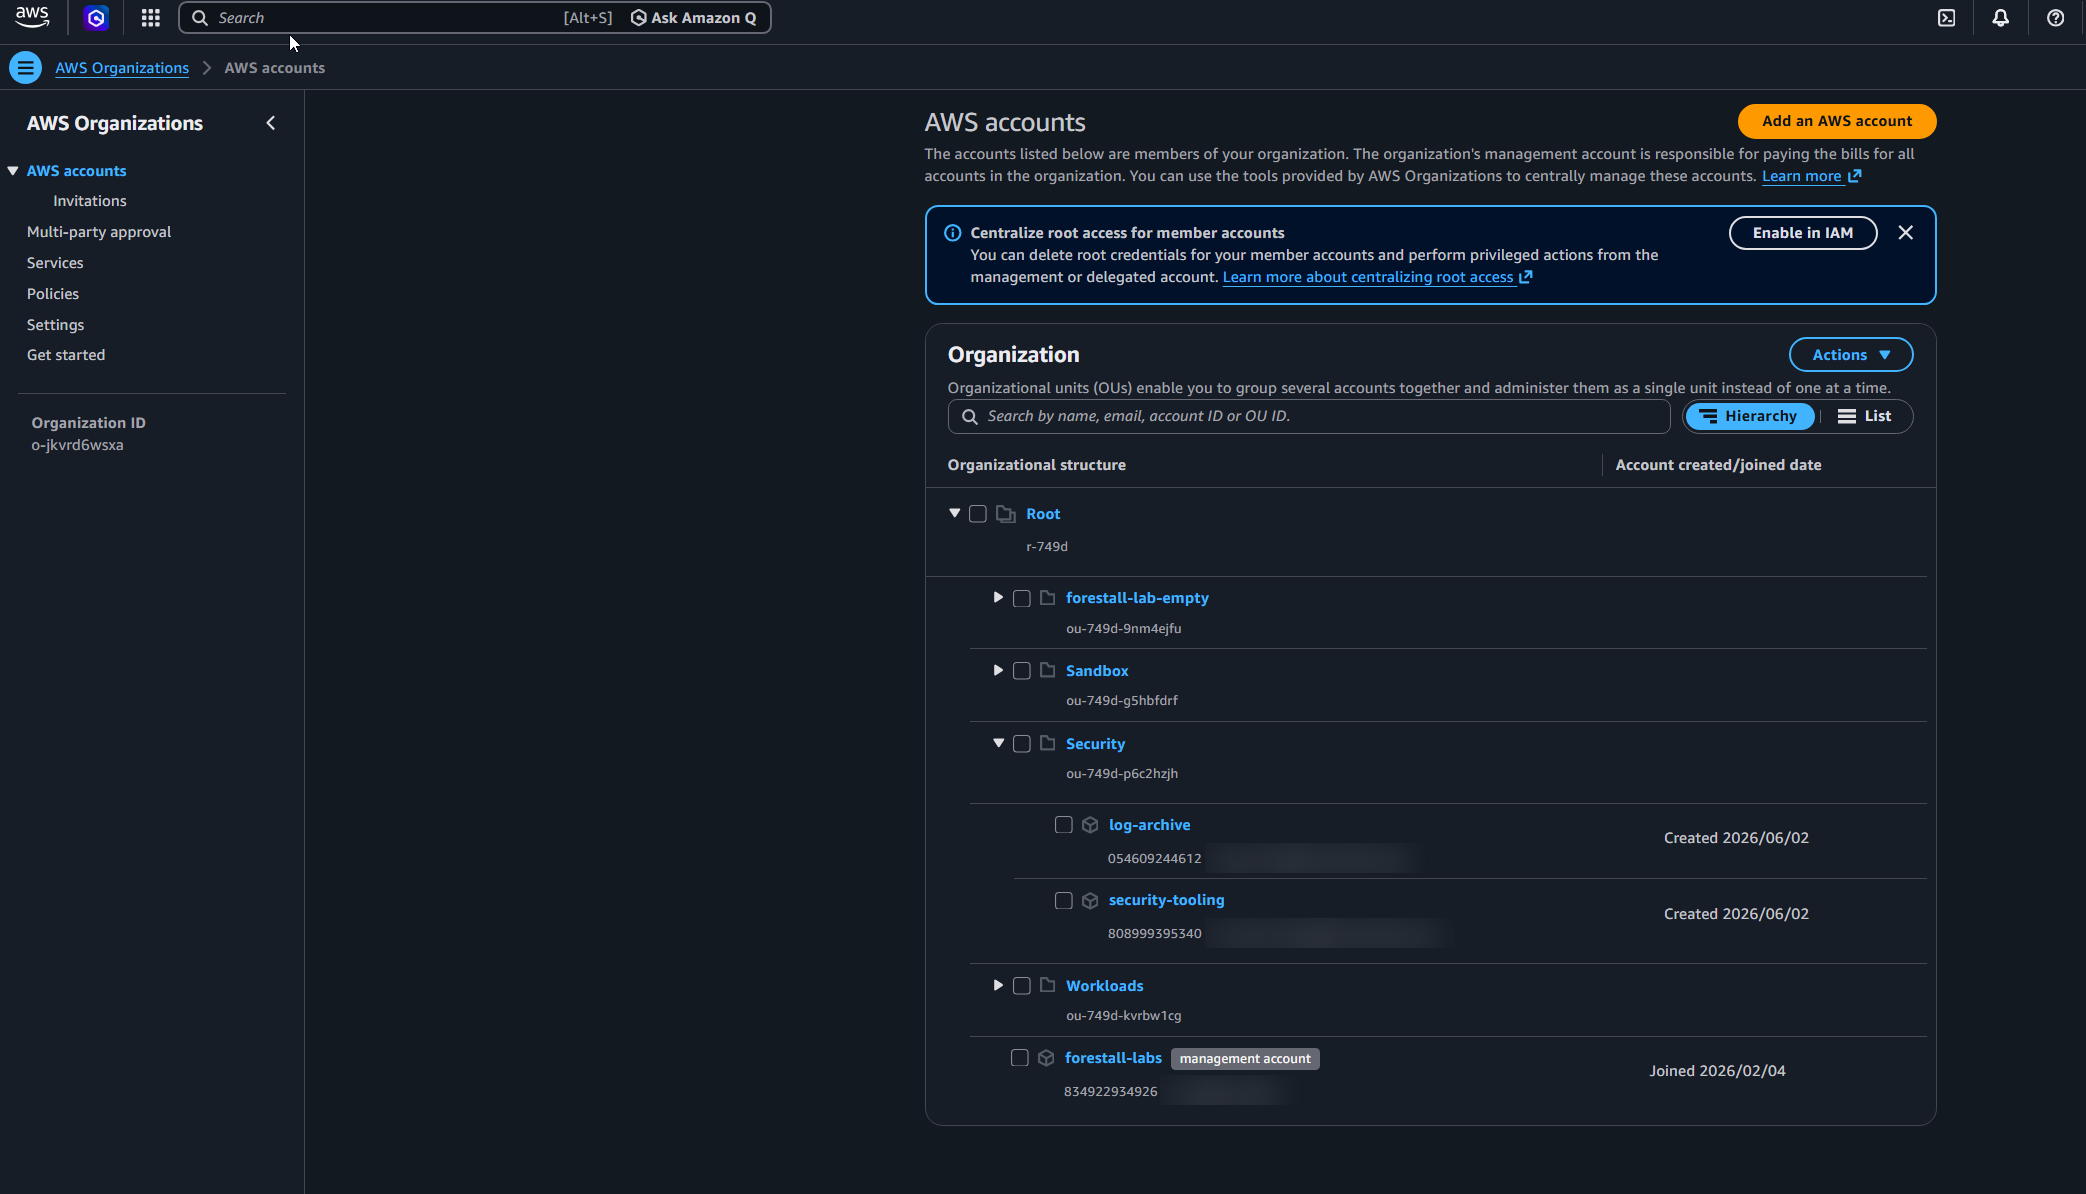Open the help question mark icon

pyautogui.click(x=2055, y=17)
